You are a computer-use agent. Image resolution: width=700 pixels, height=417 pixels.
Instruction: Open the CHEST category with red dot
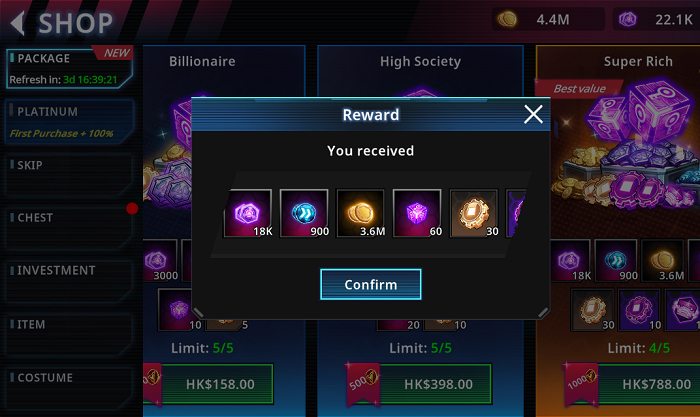(x=70, y=228)
